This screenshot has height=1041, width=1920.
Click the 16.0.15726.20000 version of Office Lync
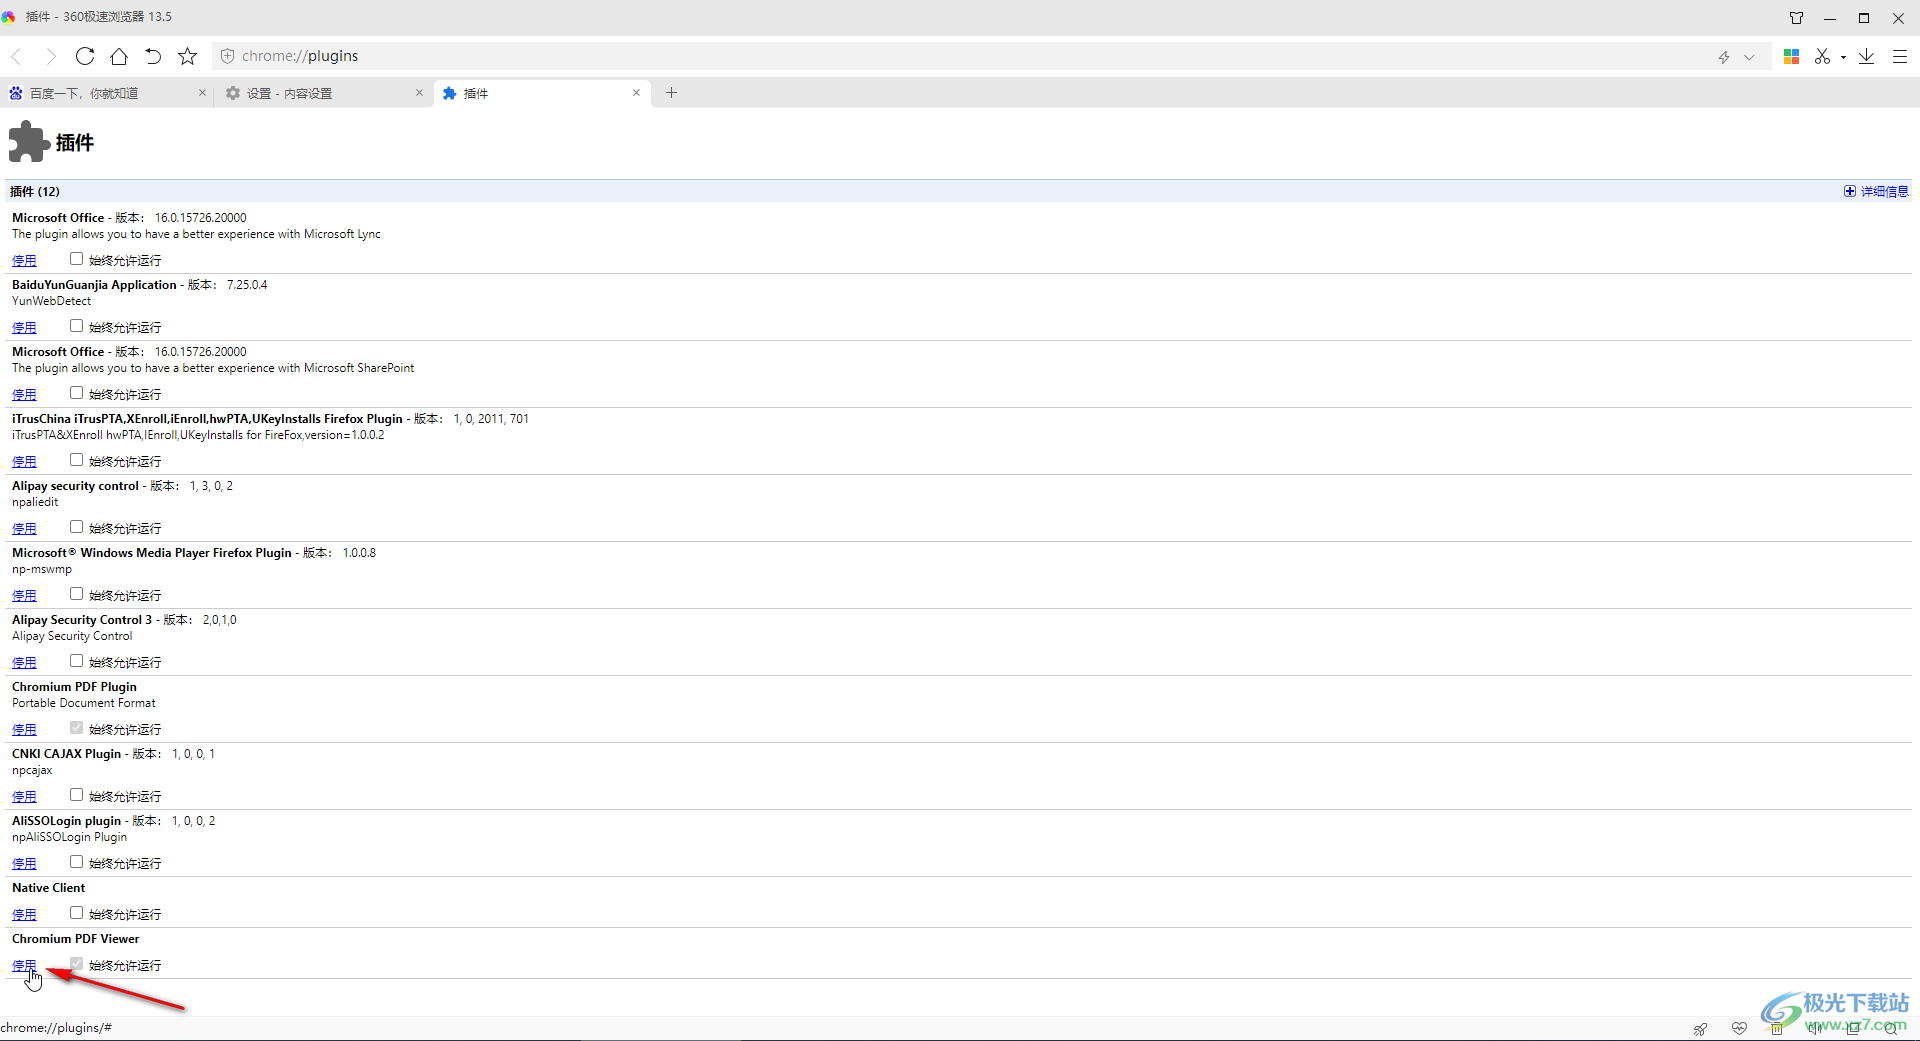[200, 218]
